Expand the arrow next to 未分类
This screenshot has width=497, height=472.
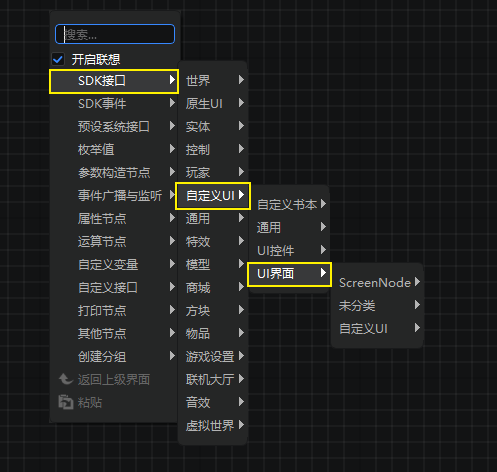click(x=417, y=305)
